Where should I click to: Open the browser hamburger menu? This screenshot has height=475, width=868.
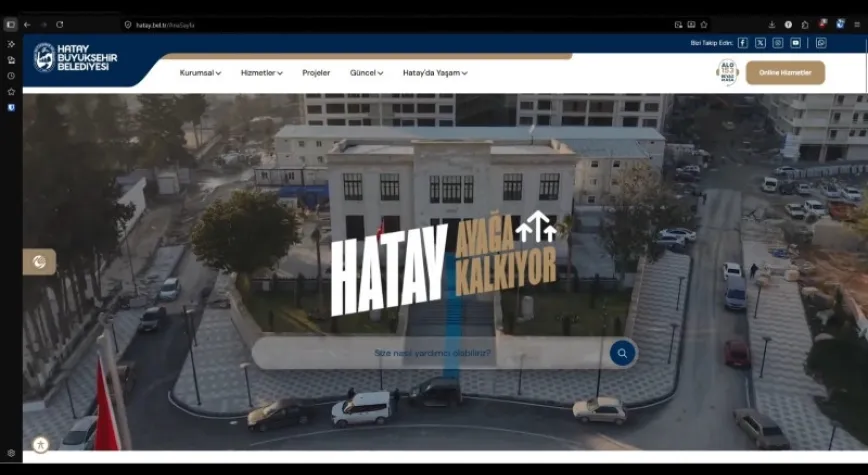pyautogui.click(x=857, y=25)
